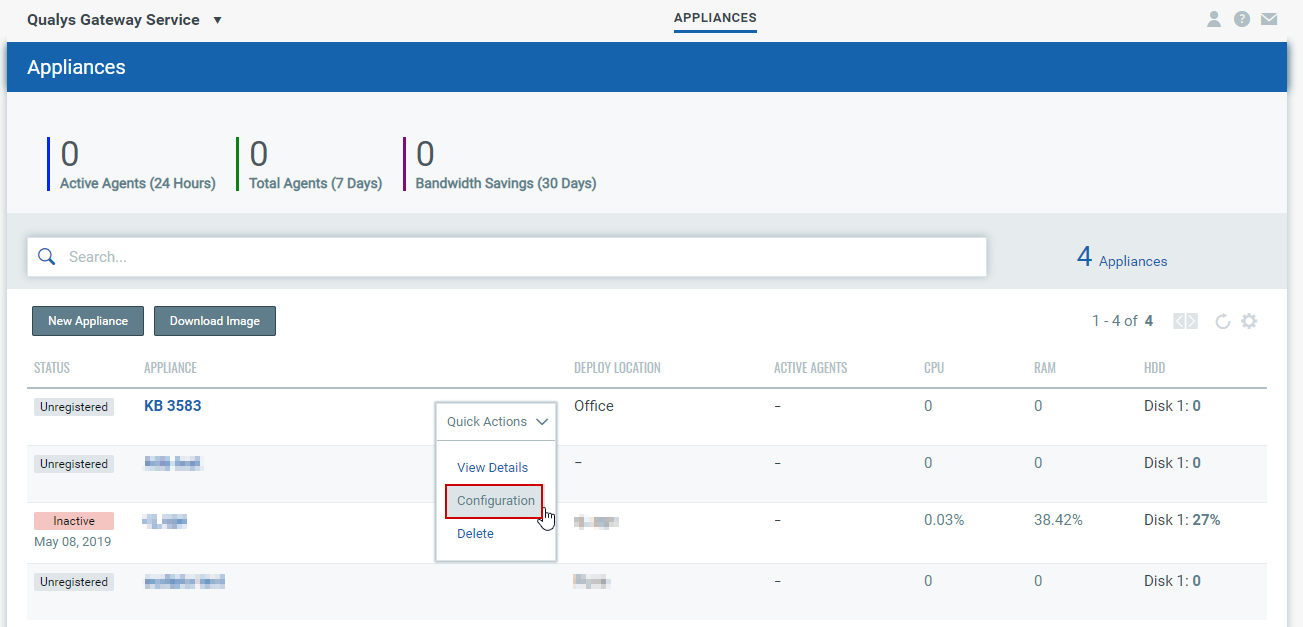Select Configuration from Quick Actions
Viewport: 1303px width, 627px height.
[493, 500]
